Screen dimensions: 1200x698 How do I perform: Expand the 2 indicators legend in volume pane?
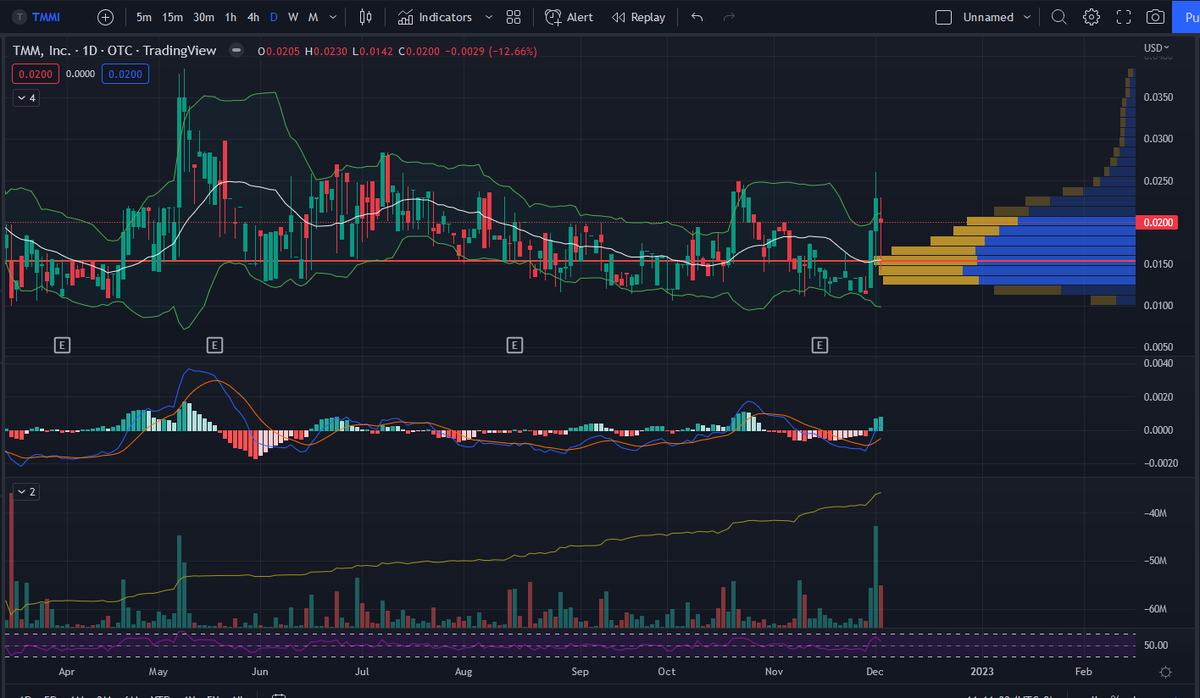[26, 492]
